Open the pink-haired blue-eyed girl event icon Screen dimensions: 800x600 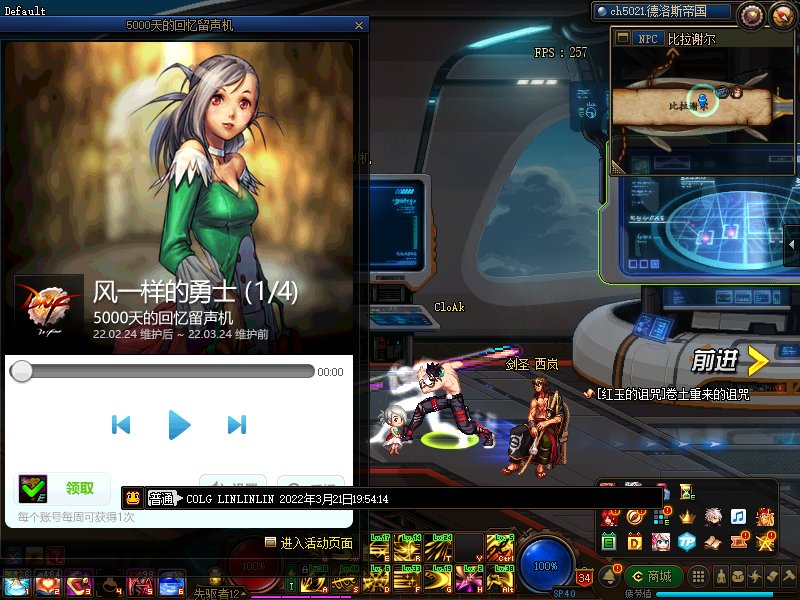tap(661, 542)
